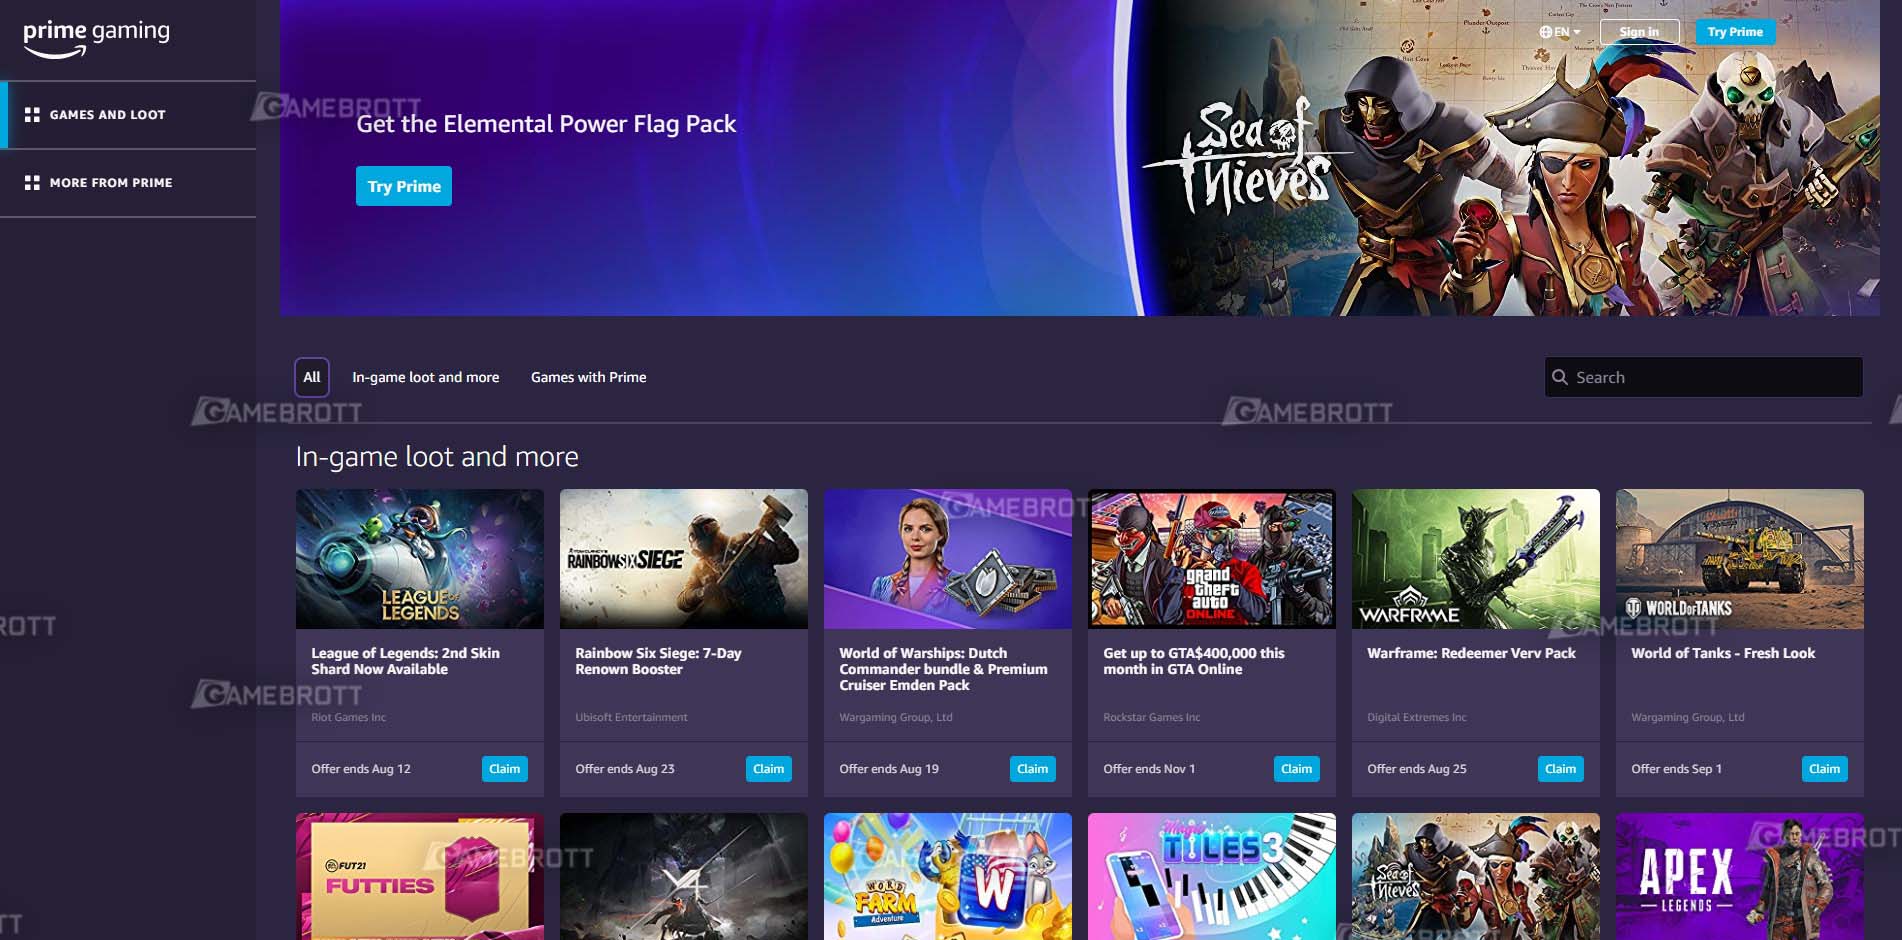Screen dimensions: 1902x940
Task: Open the Magic Tiles 3 thumbnail
Action: click(x=1212, y=876)
